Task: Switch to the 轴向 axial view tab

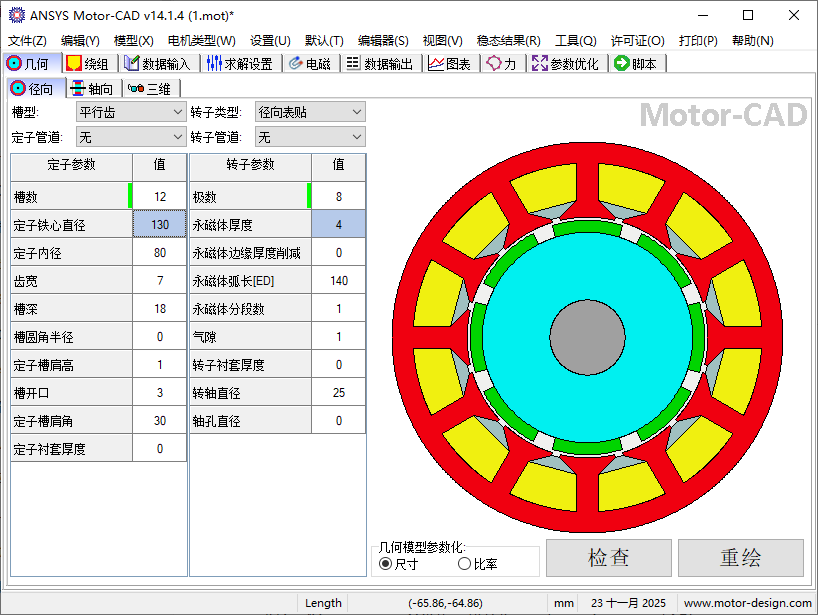Action: tap(93, 89)
